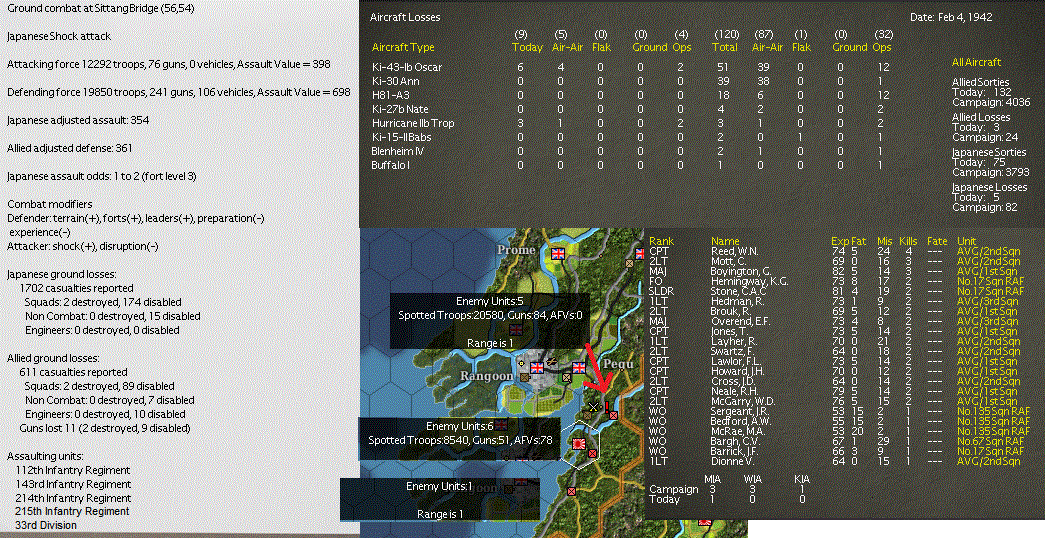Click the Unit header in the pilot list
The image size is (1045, 538).
click(966, 241)
